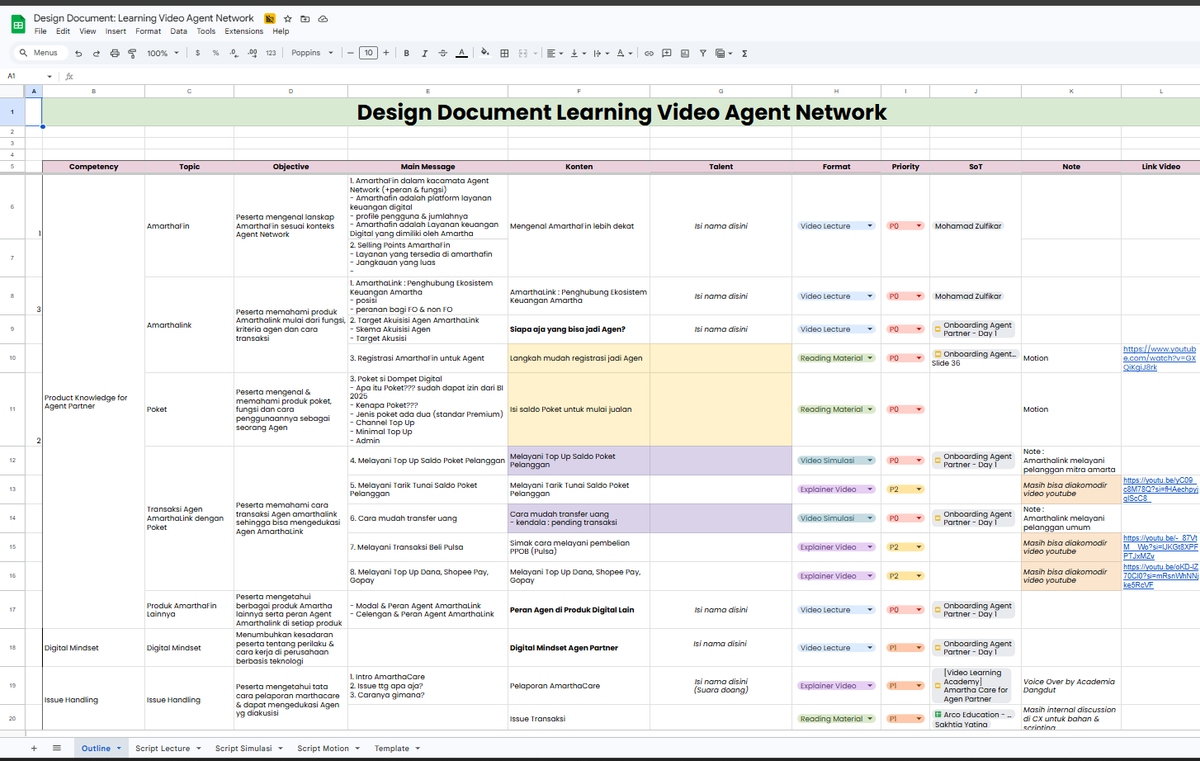Open the Data menu
Viewport: 1200px width, 761px height.
coord(178,31)
